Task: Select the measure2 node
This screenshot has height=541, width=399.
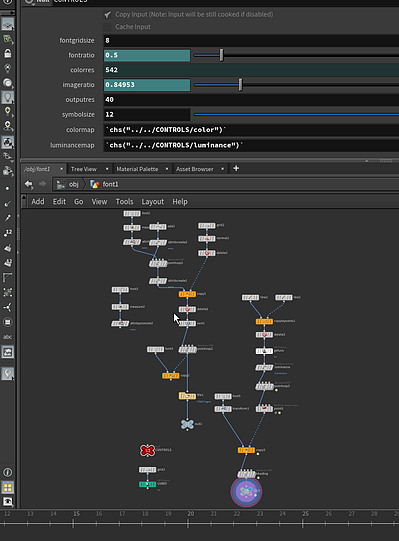Action: (x=120, y=307)
